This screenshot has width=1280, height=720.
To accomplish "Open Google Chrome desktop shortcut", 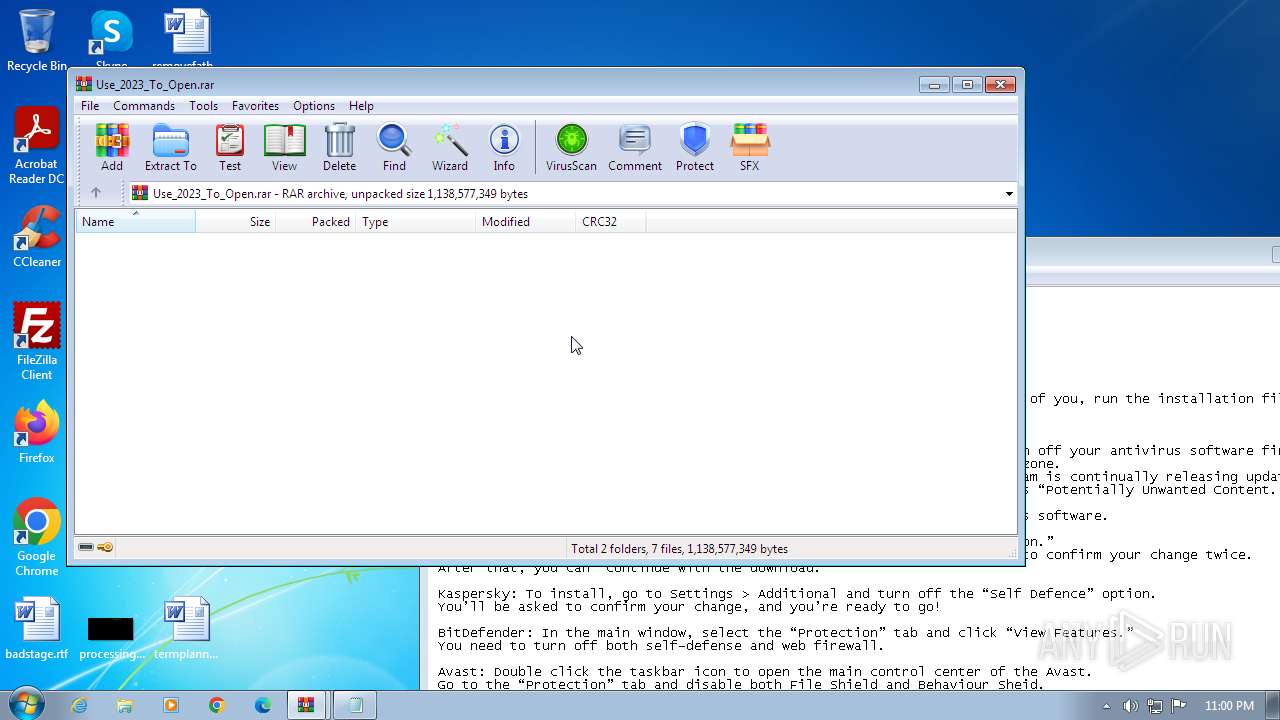I will pyautogui.click(x=37, y=538).
